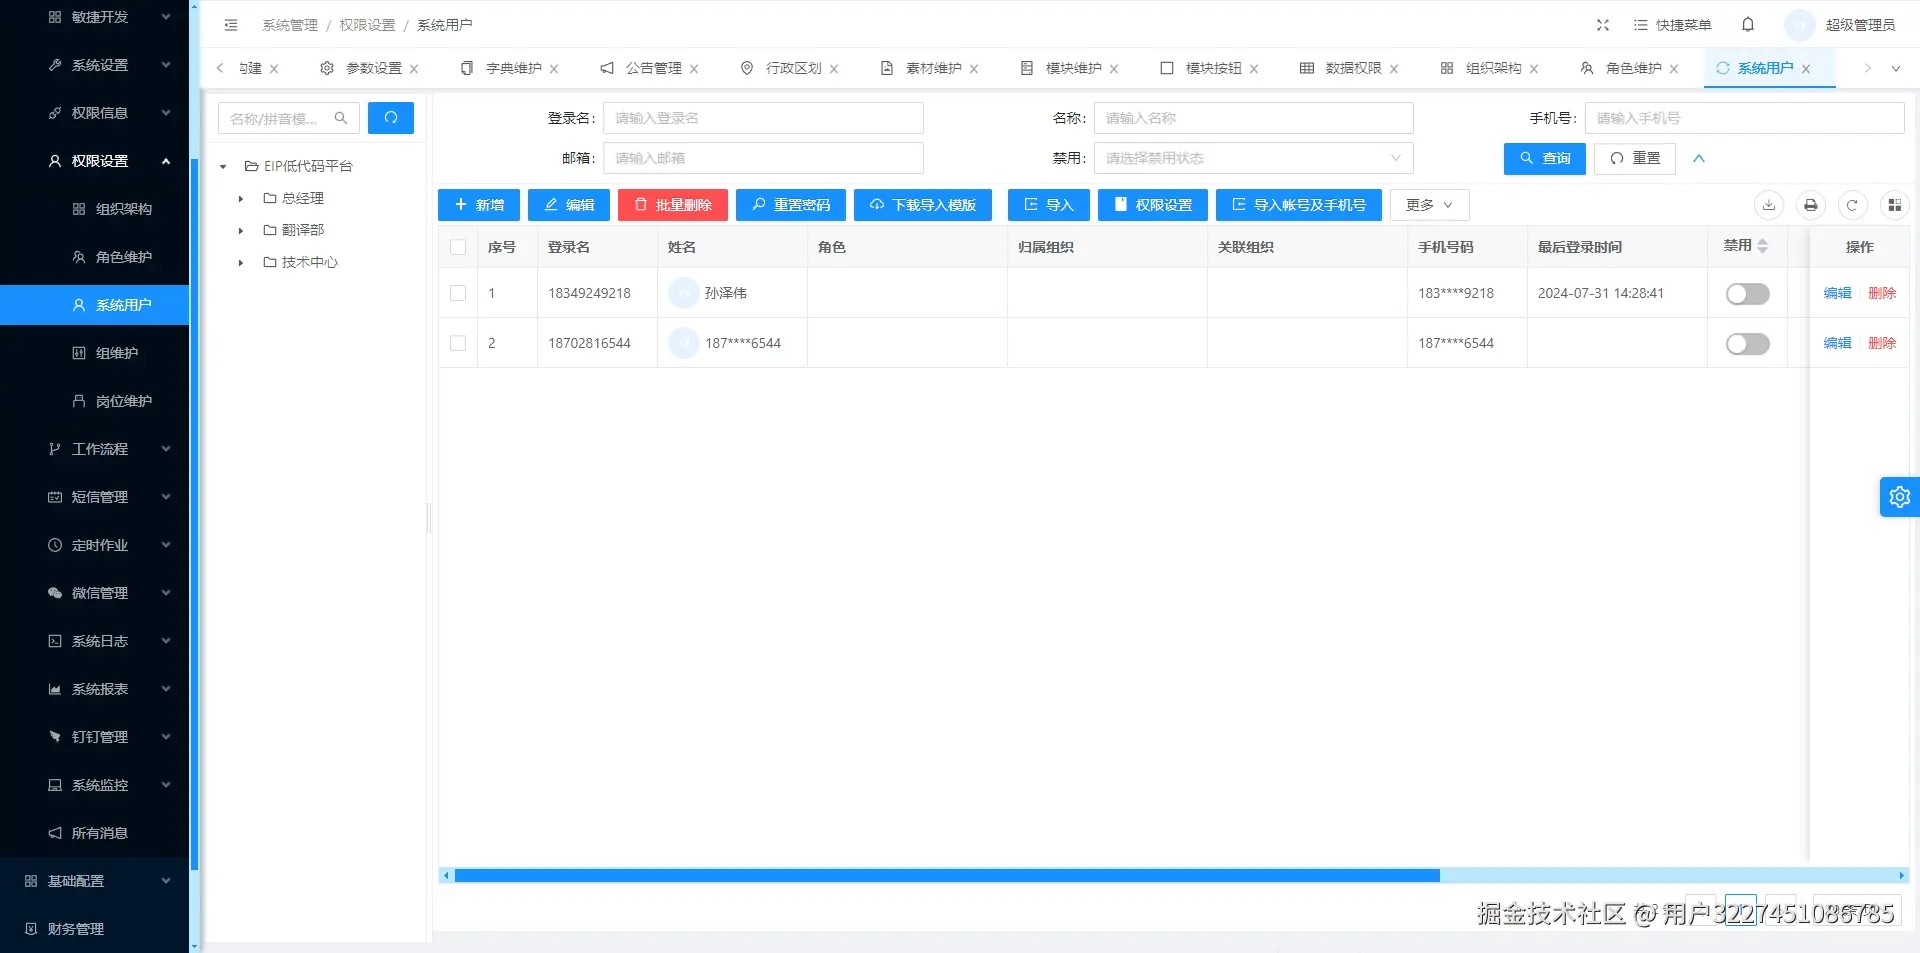
Task: Click 删除 link for user 18702816544
Action: point(1882,343)
